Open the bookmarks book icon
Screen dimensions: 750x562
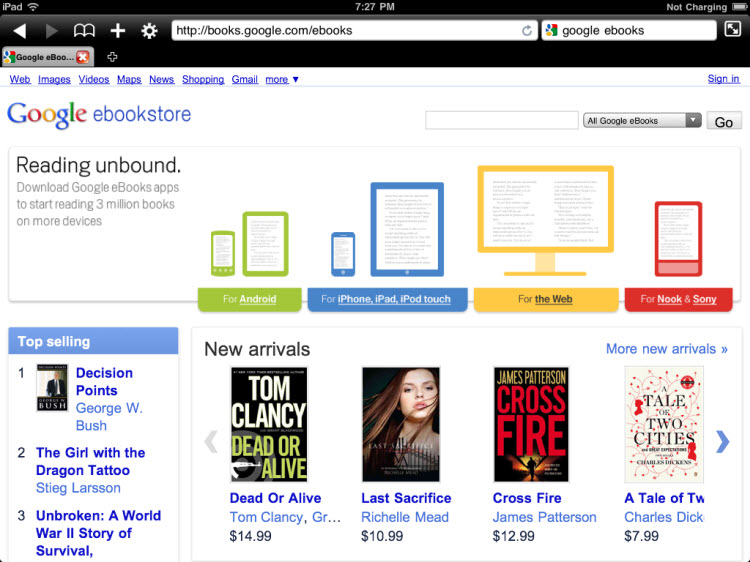pos(84,31)
